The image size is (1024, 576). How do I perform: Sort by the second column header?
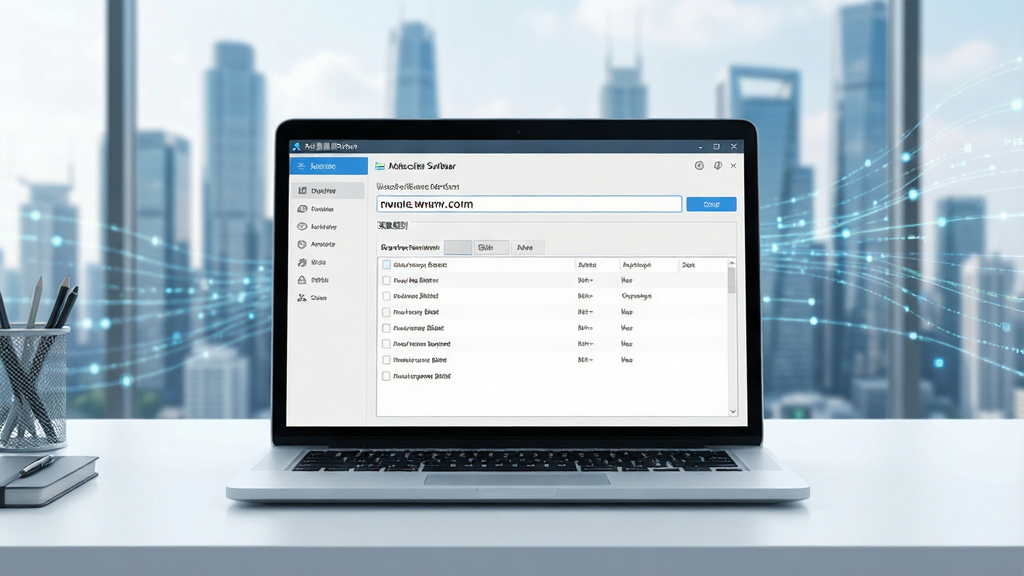click(587, 265)
